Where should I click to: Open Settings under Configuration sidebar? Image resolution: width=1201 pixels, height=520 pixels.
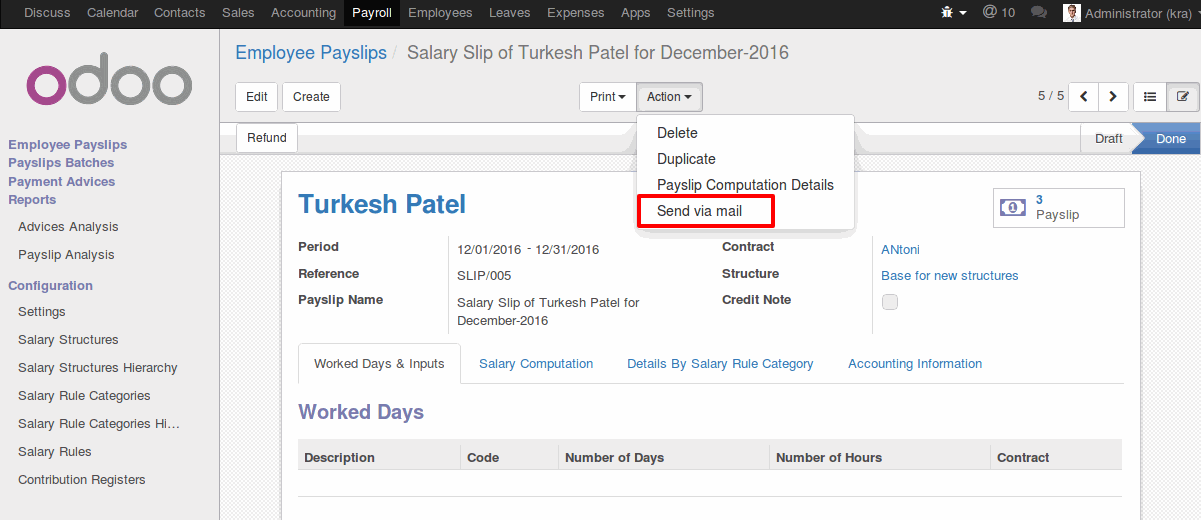tap(42, 312)
